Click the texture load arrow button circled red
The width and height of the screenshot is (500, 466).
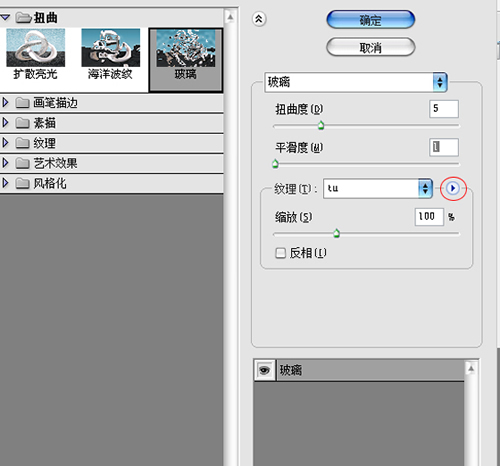point(453,188)
